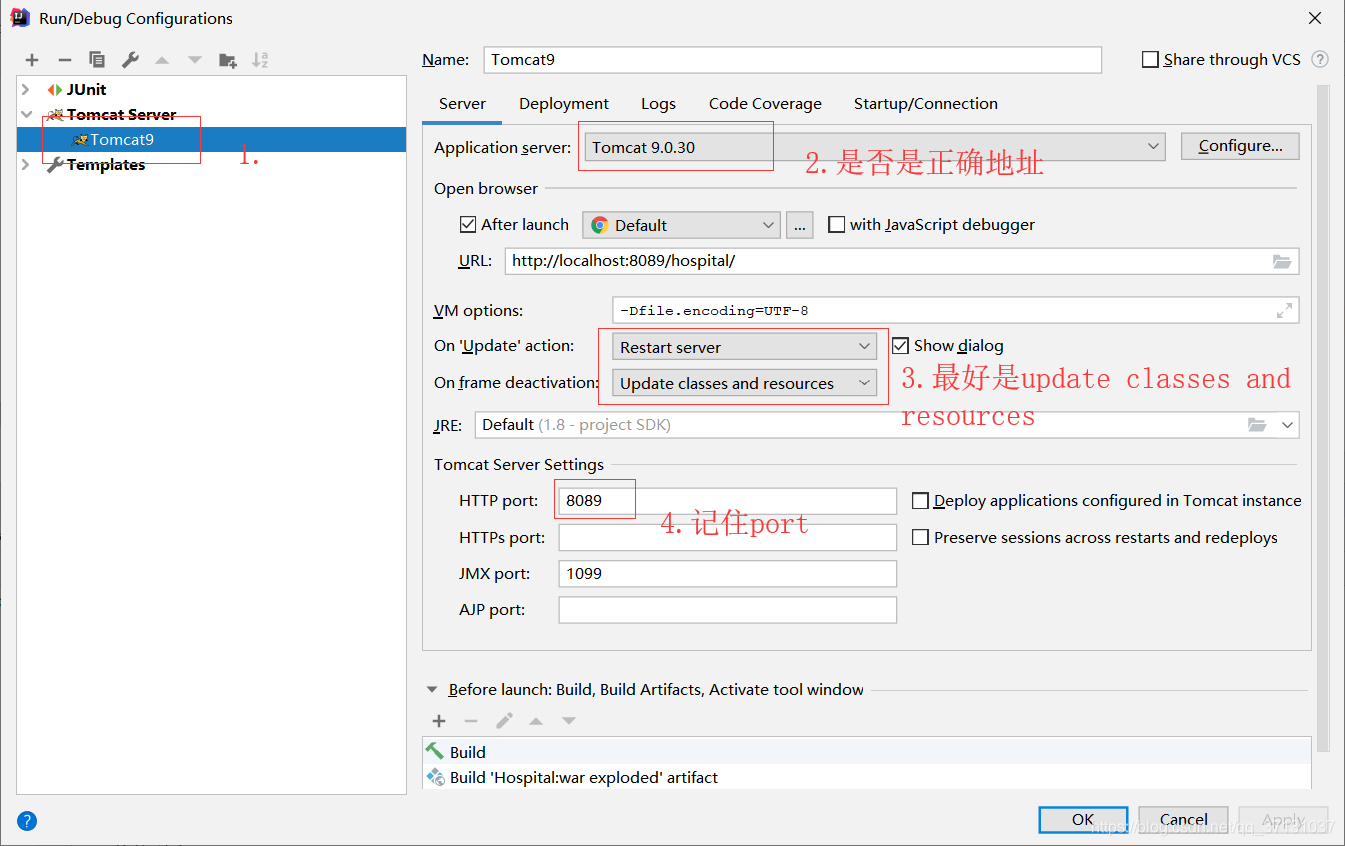The image size is (1345, 846).
Task: Close the Run/Debug Configurations dialog
Action: [x=1316, y=18]
